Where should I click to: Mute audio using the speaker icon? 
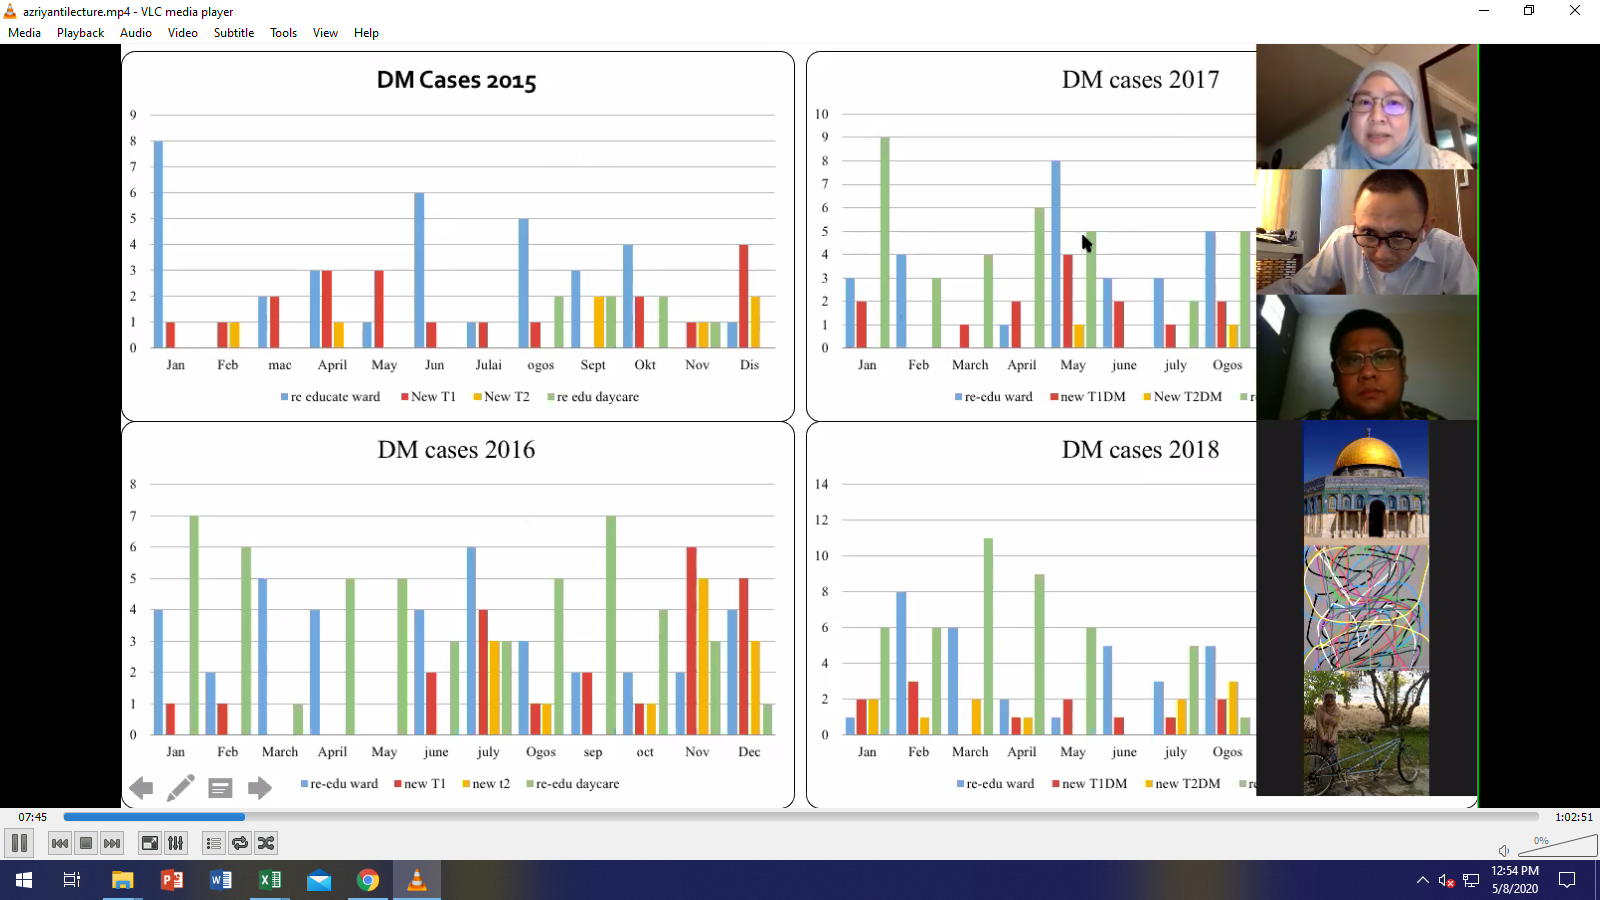(x=1504, y=850)
